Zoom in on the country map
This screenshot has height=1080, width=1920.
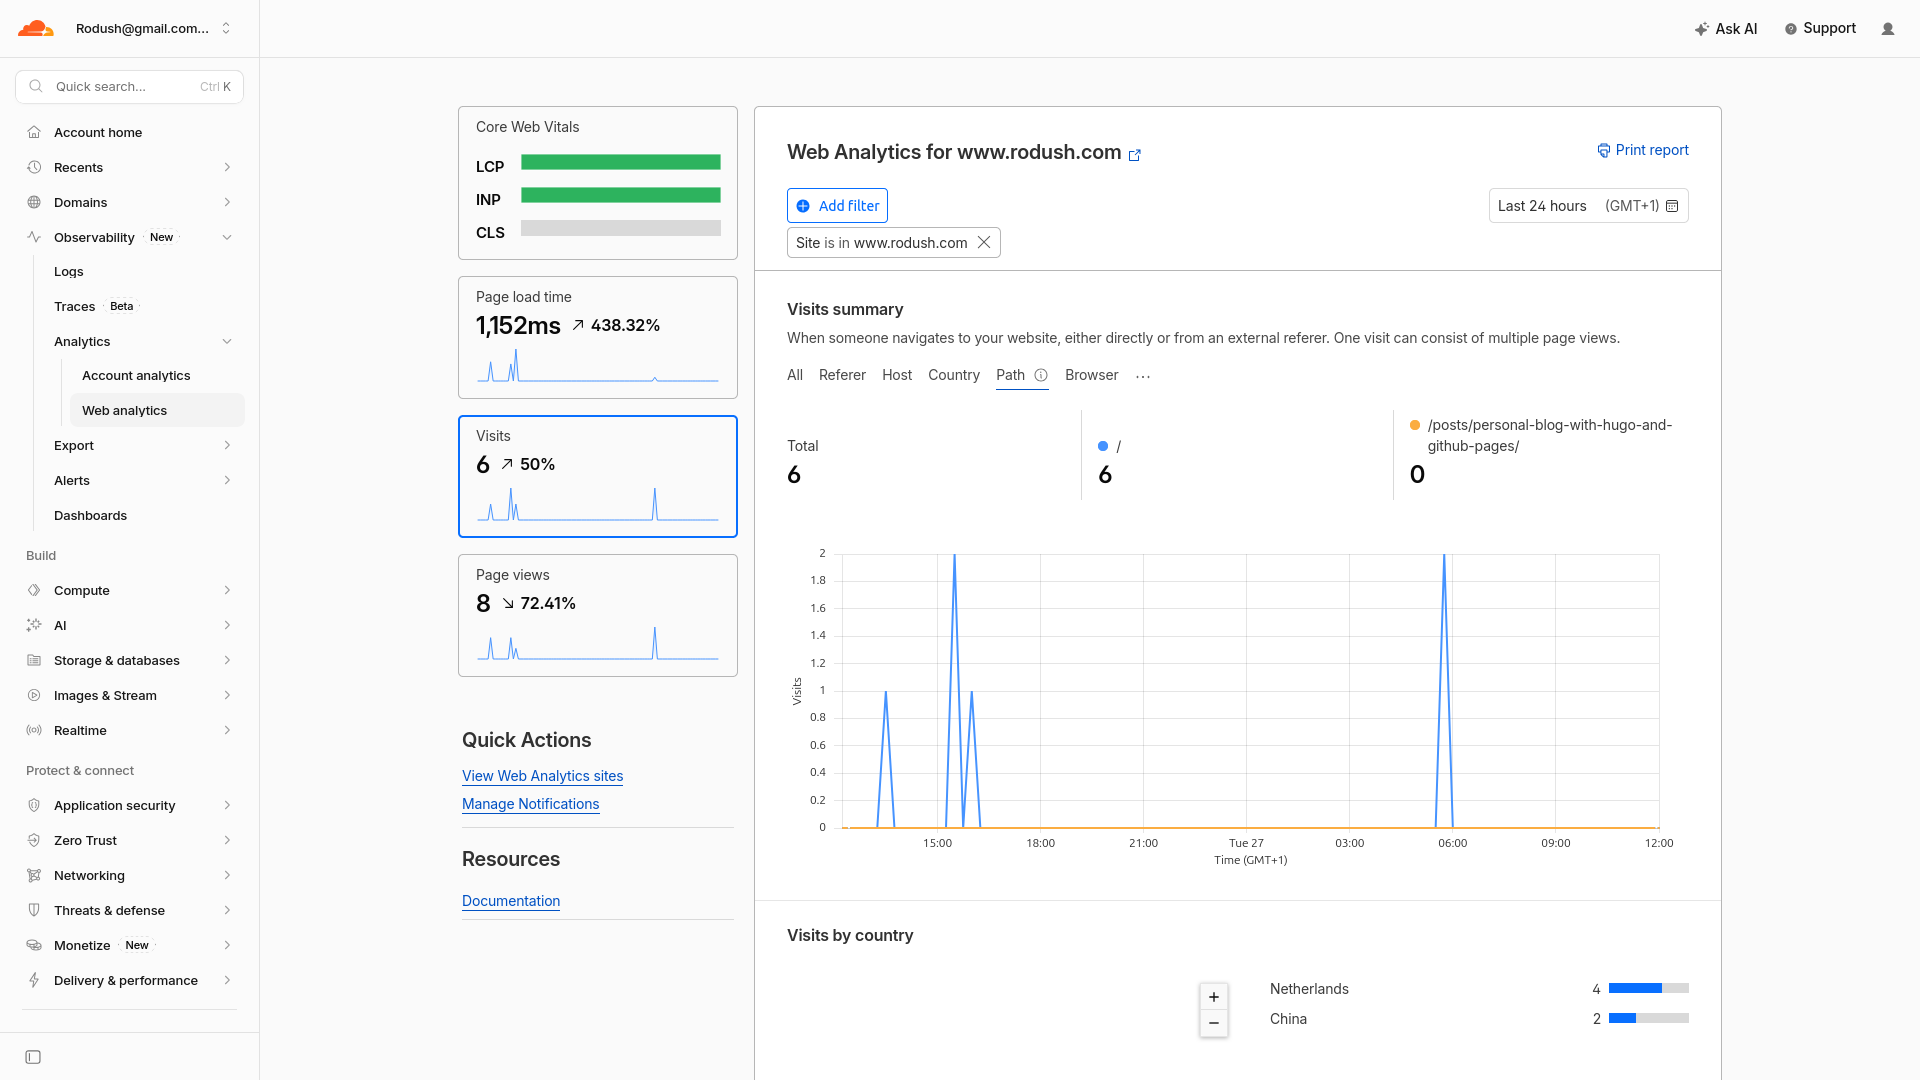point(1214,997)
